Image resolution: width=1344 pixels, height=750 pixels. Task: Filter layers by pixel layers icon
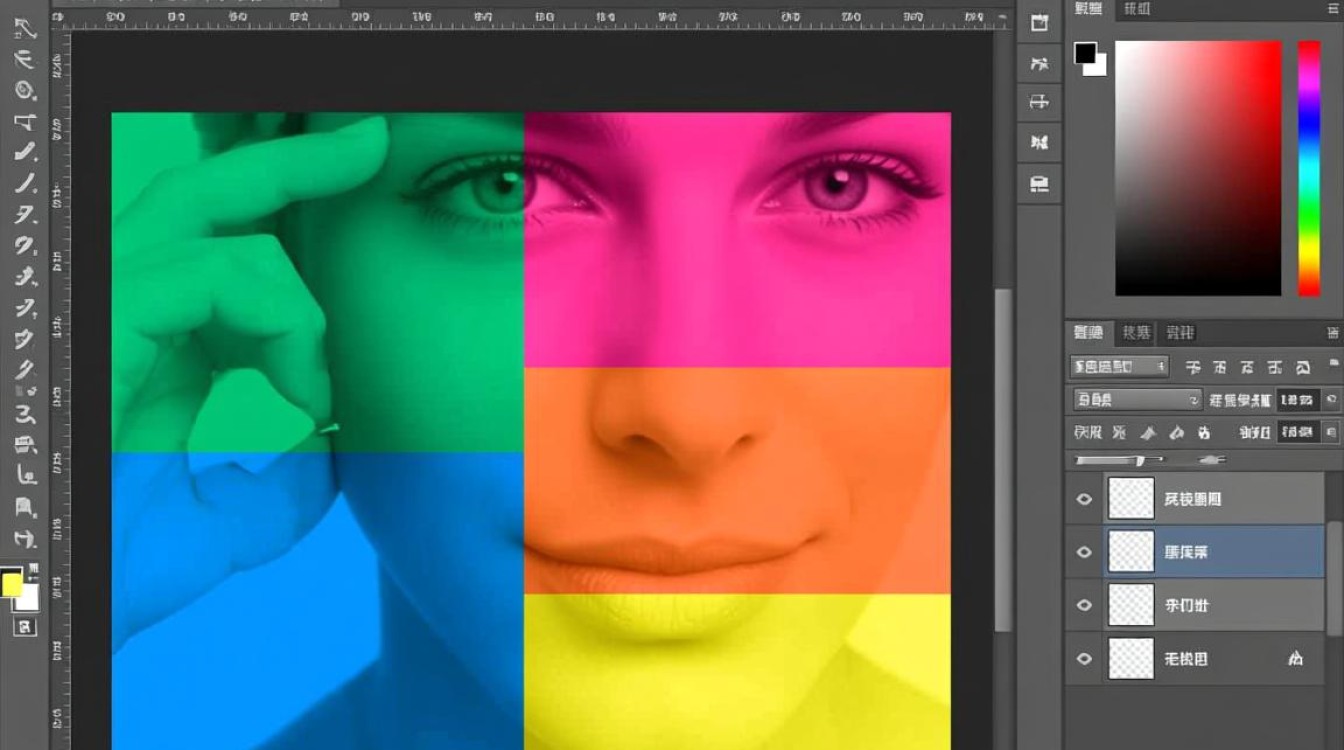pos(1193,367)
